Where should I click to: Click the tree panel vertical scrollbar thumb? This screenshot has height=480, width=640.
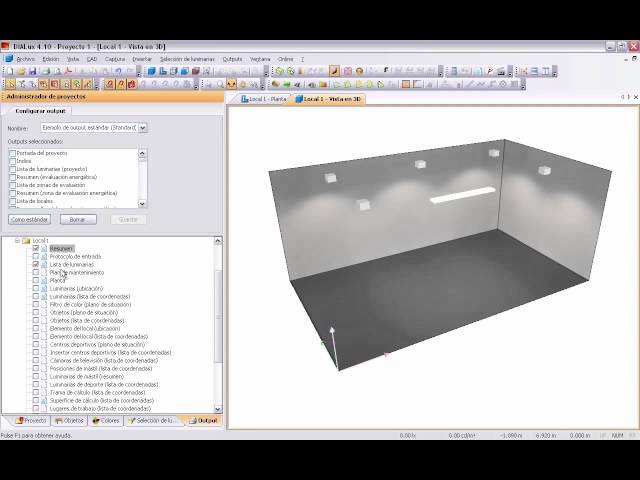pos(218,314)
